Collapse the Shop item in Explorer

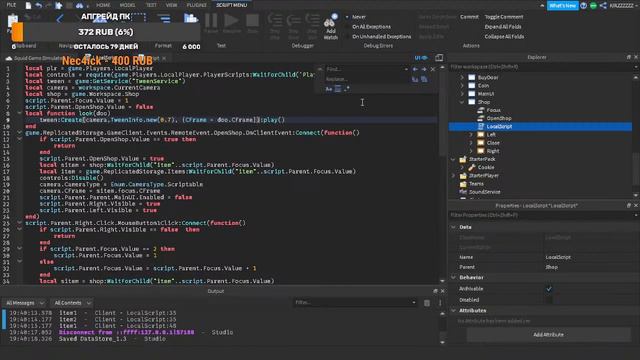tap(462, 102)
